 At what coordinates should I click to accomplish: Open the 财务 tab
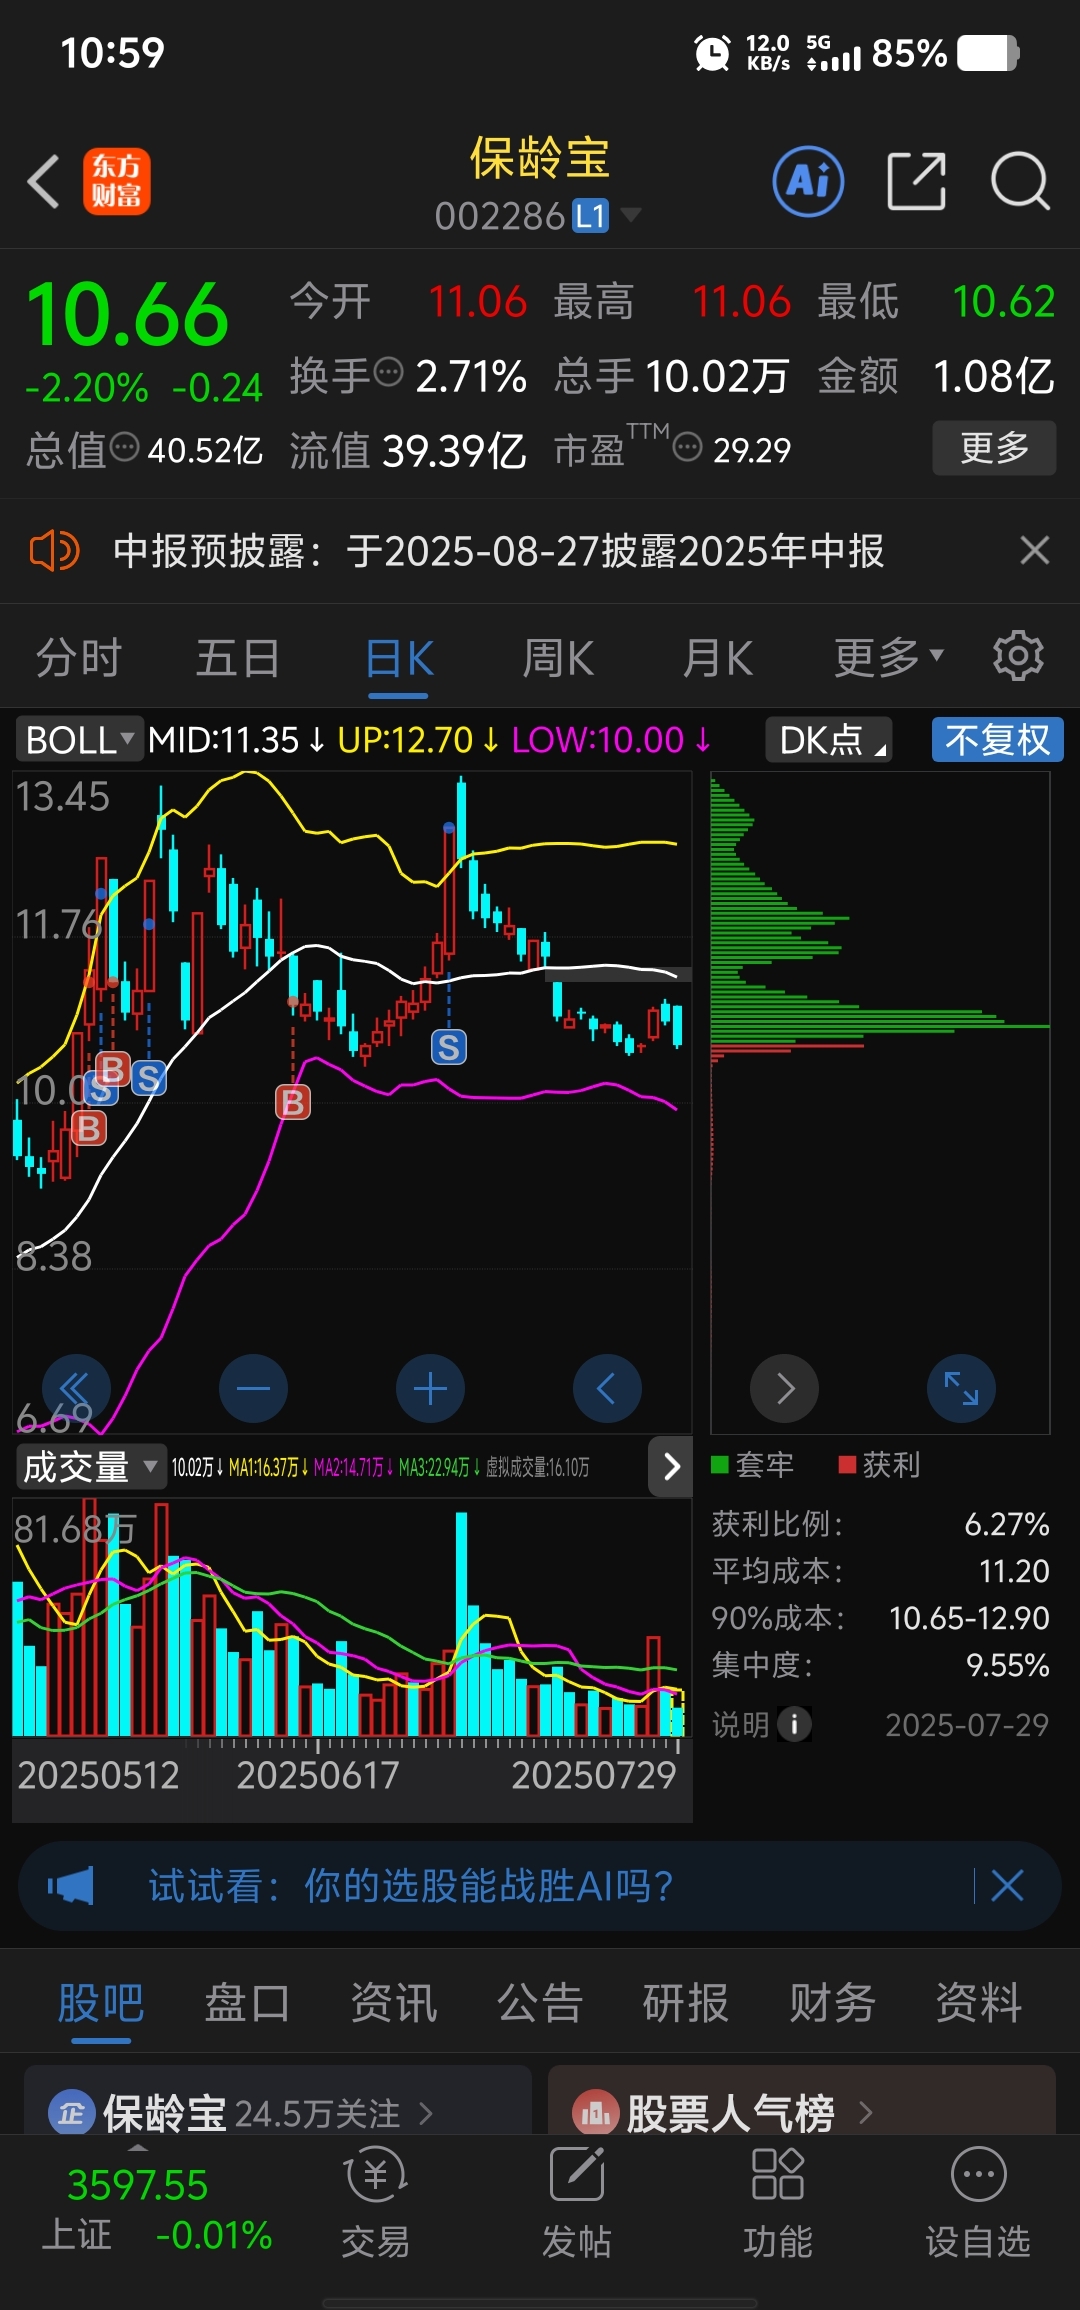(x=832, y=2003)
